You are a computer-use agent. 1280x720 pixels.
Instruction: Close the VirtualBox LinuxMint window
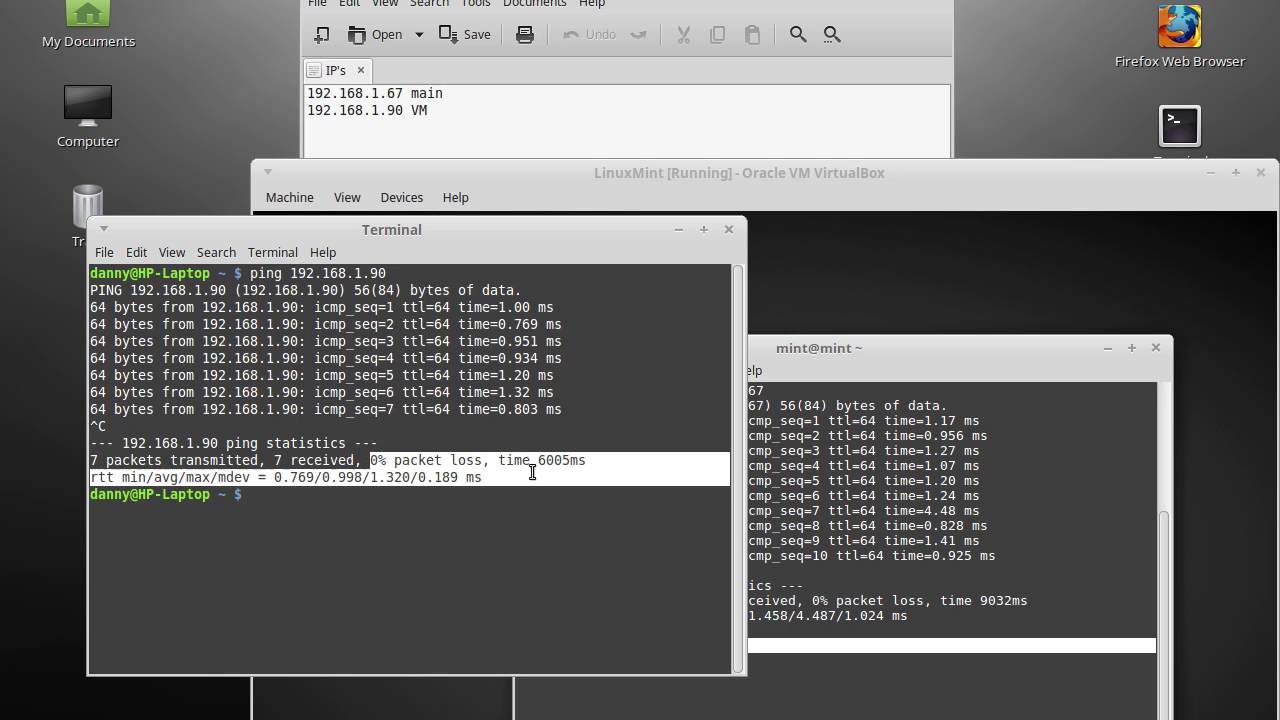tap(1260, 172)
